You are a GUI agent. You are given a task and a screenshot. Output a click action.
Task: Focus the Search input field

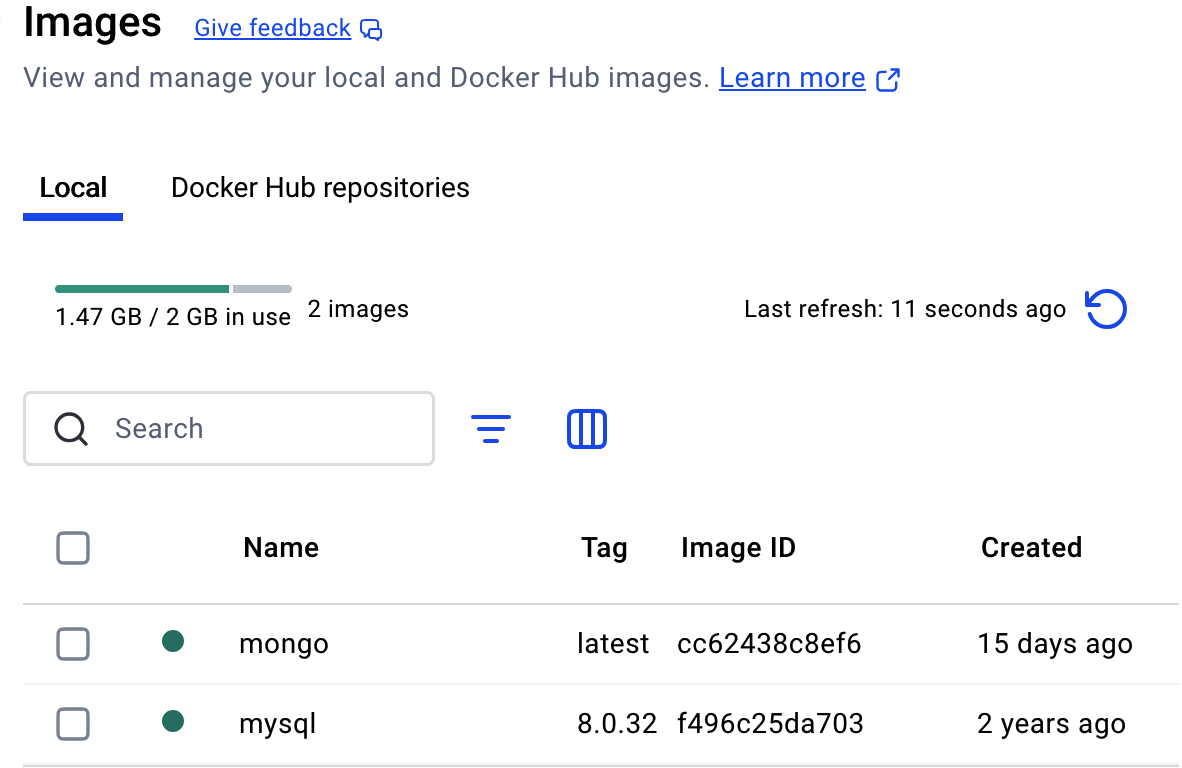point(260,429)
